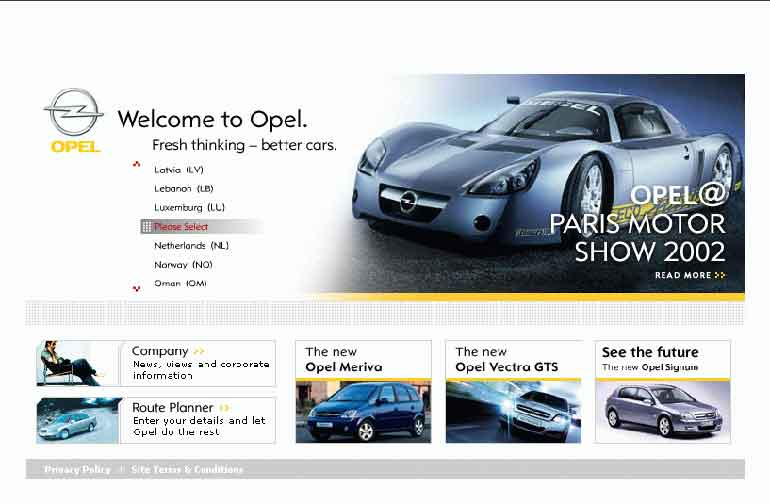Image resolution: width=770 pixels, height=504 pixels.
Task: Click See the future Opel Signum heading
Action: point(650,359)
